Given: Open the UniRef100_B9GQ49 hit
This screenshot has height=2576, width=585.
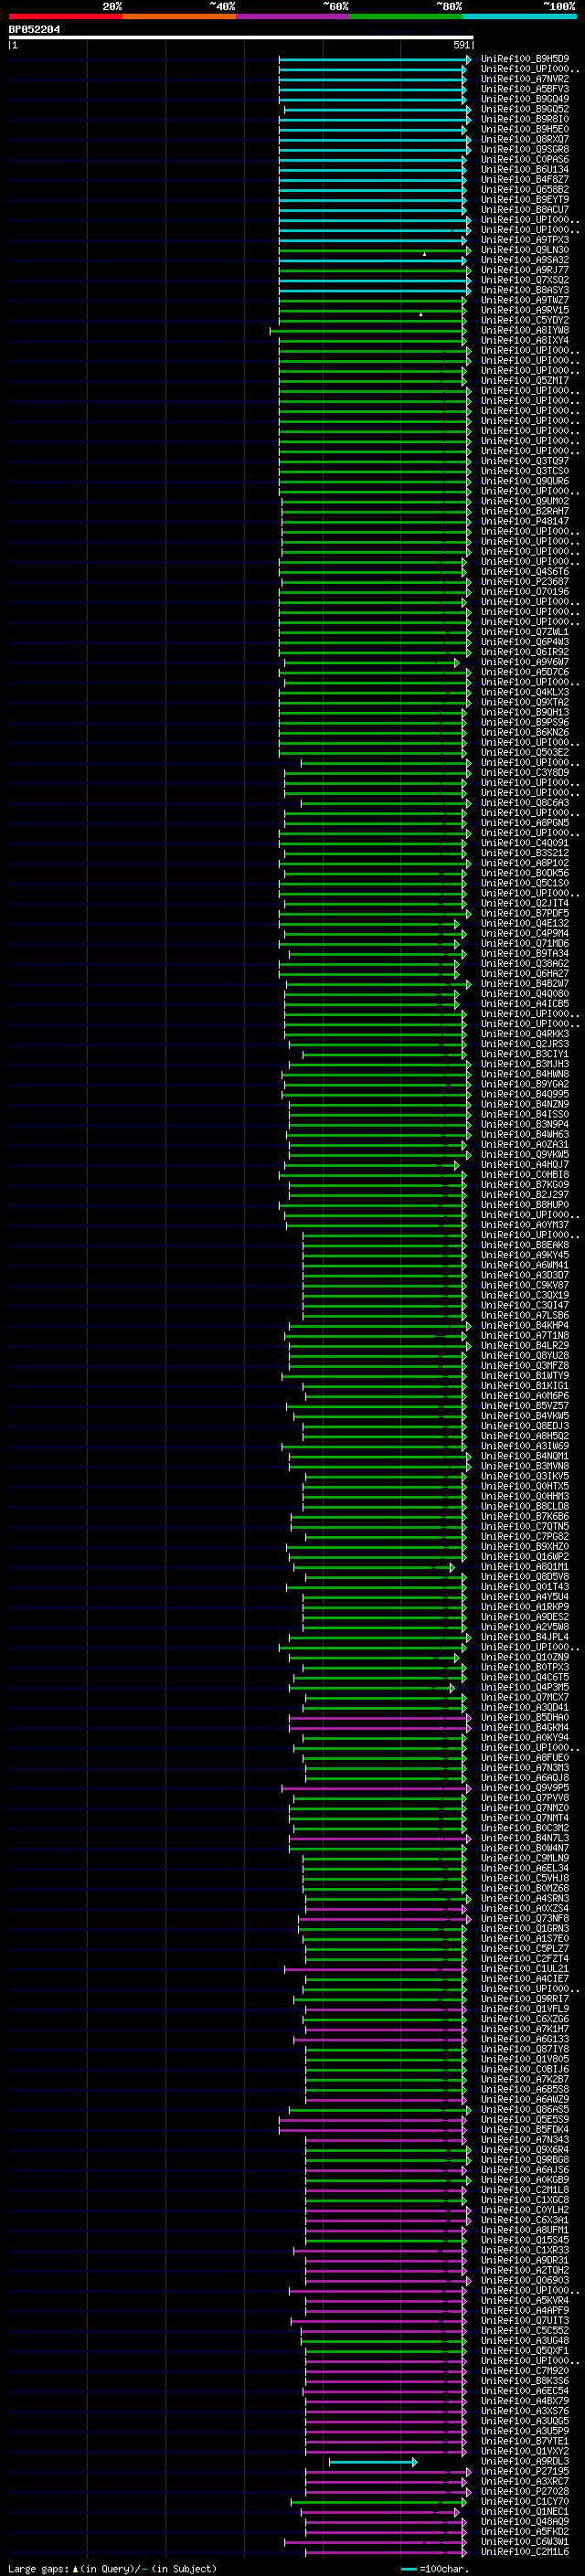Looking at the screenshot, I should [525, 99].
